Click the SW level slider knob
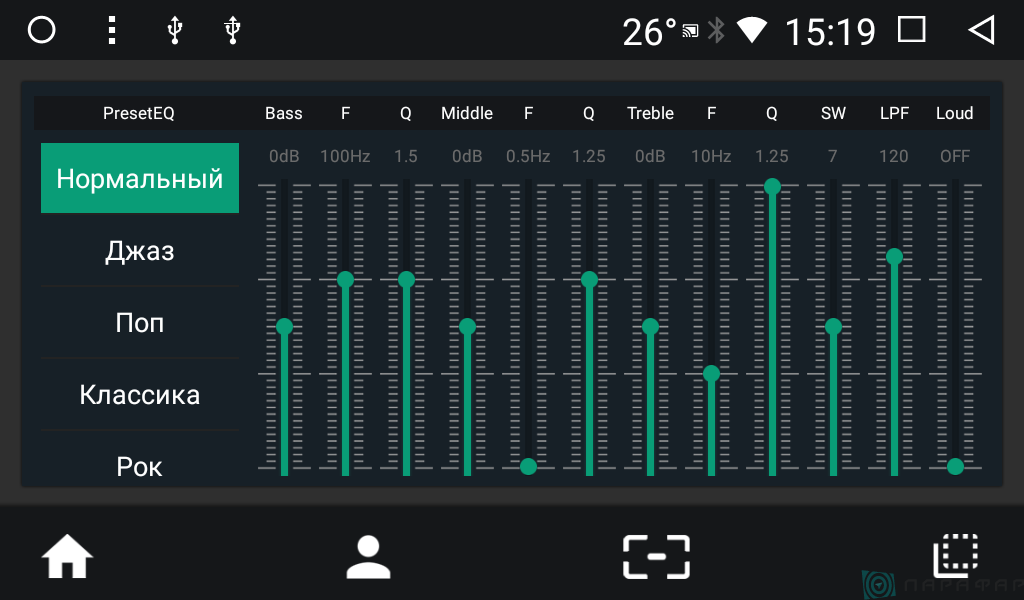 point(833,326)
